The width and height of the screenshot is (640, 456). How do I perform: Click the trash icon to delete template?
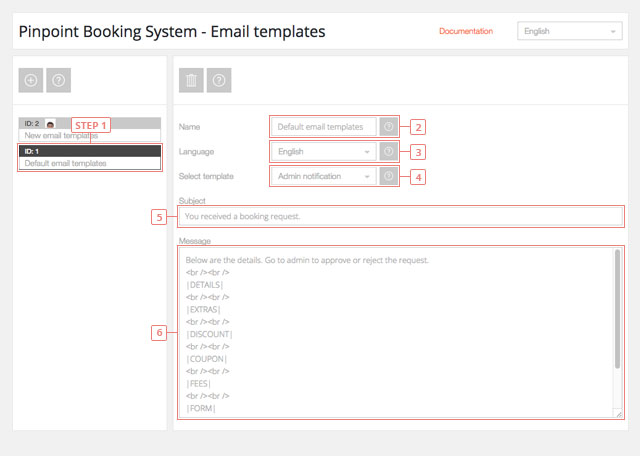pyautogui.click(x=191, y=80)
